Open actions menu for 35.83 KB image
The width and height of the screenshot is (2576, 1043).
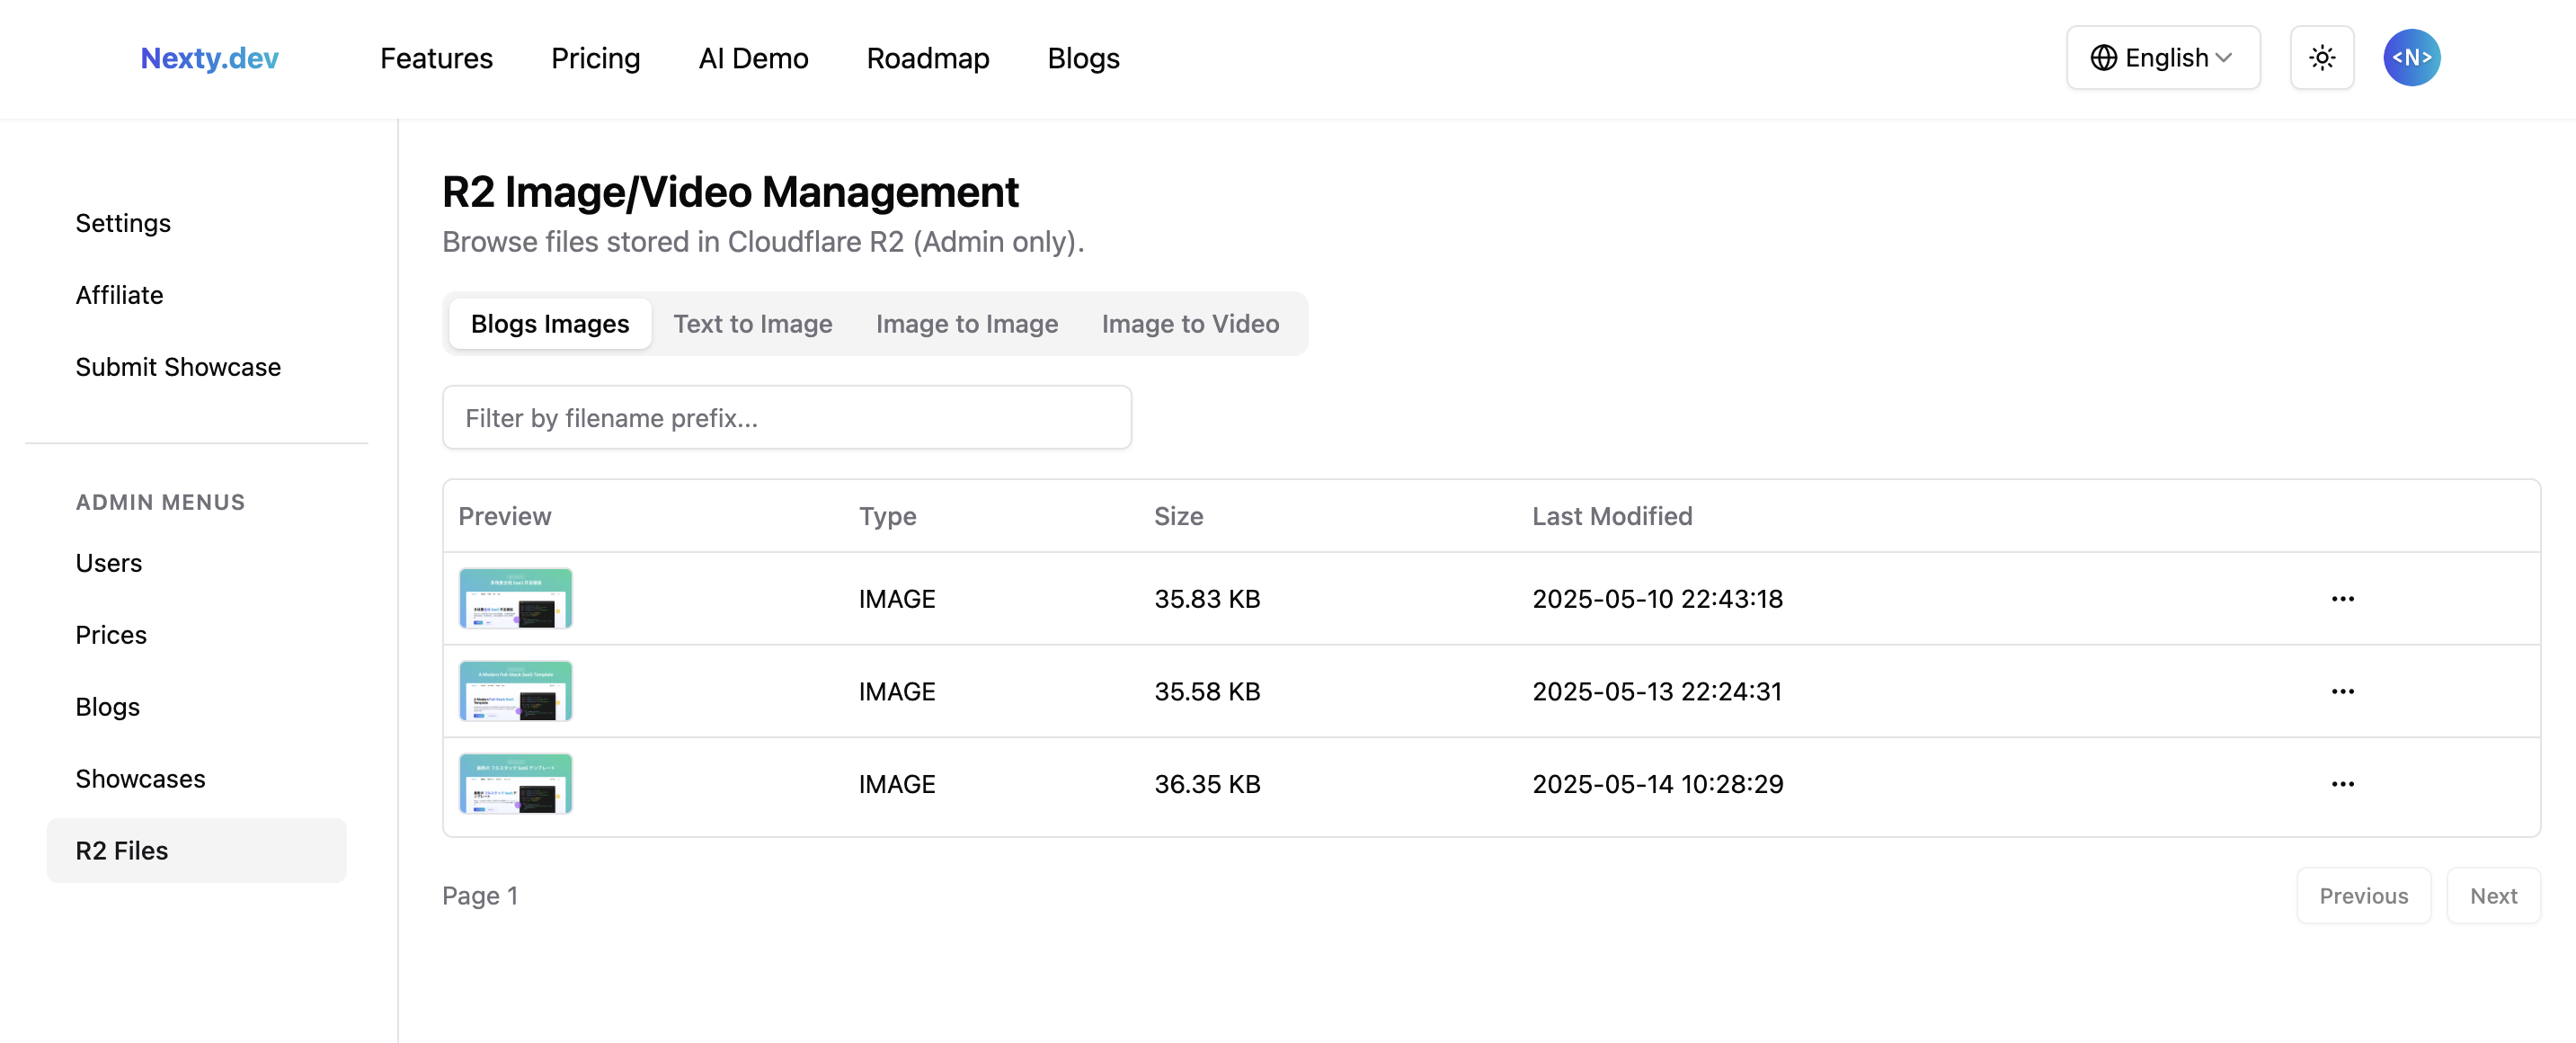tap(2342, 599)
